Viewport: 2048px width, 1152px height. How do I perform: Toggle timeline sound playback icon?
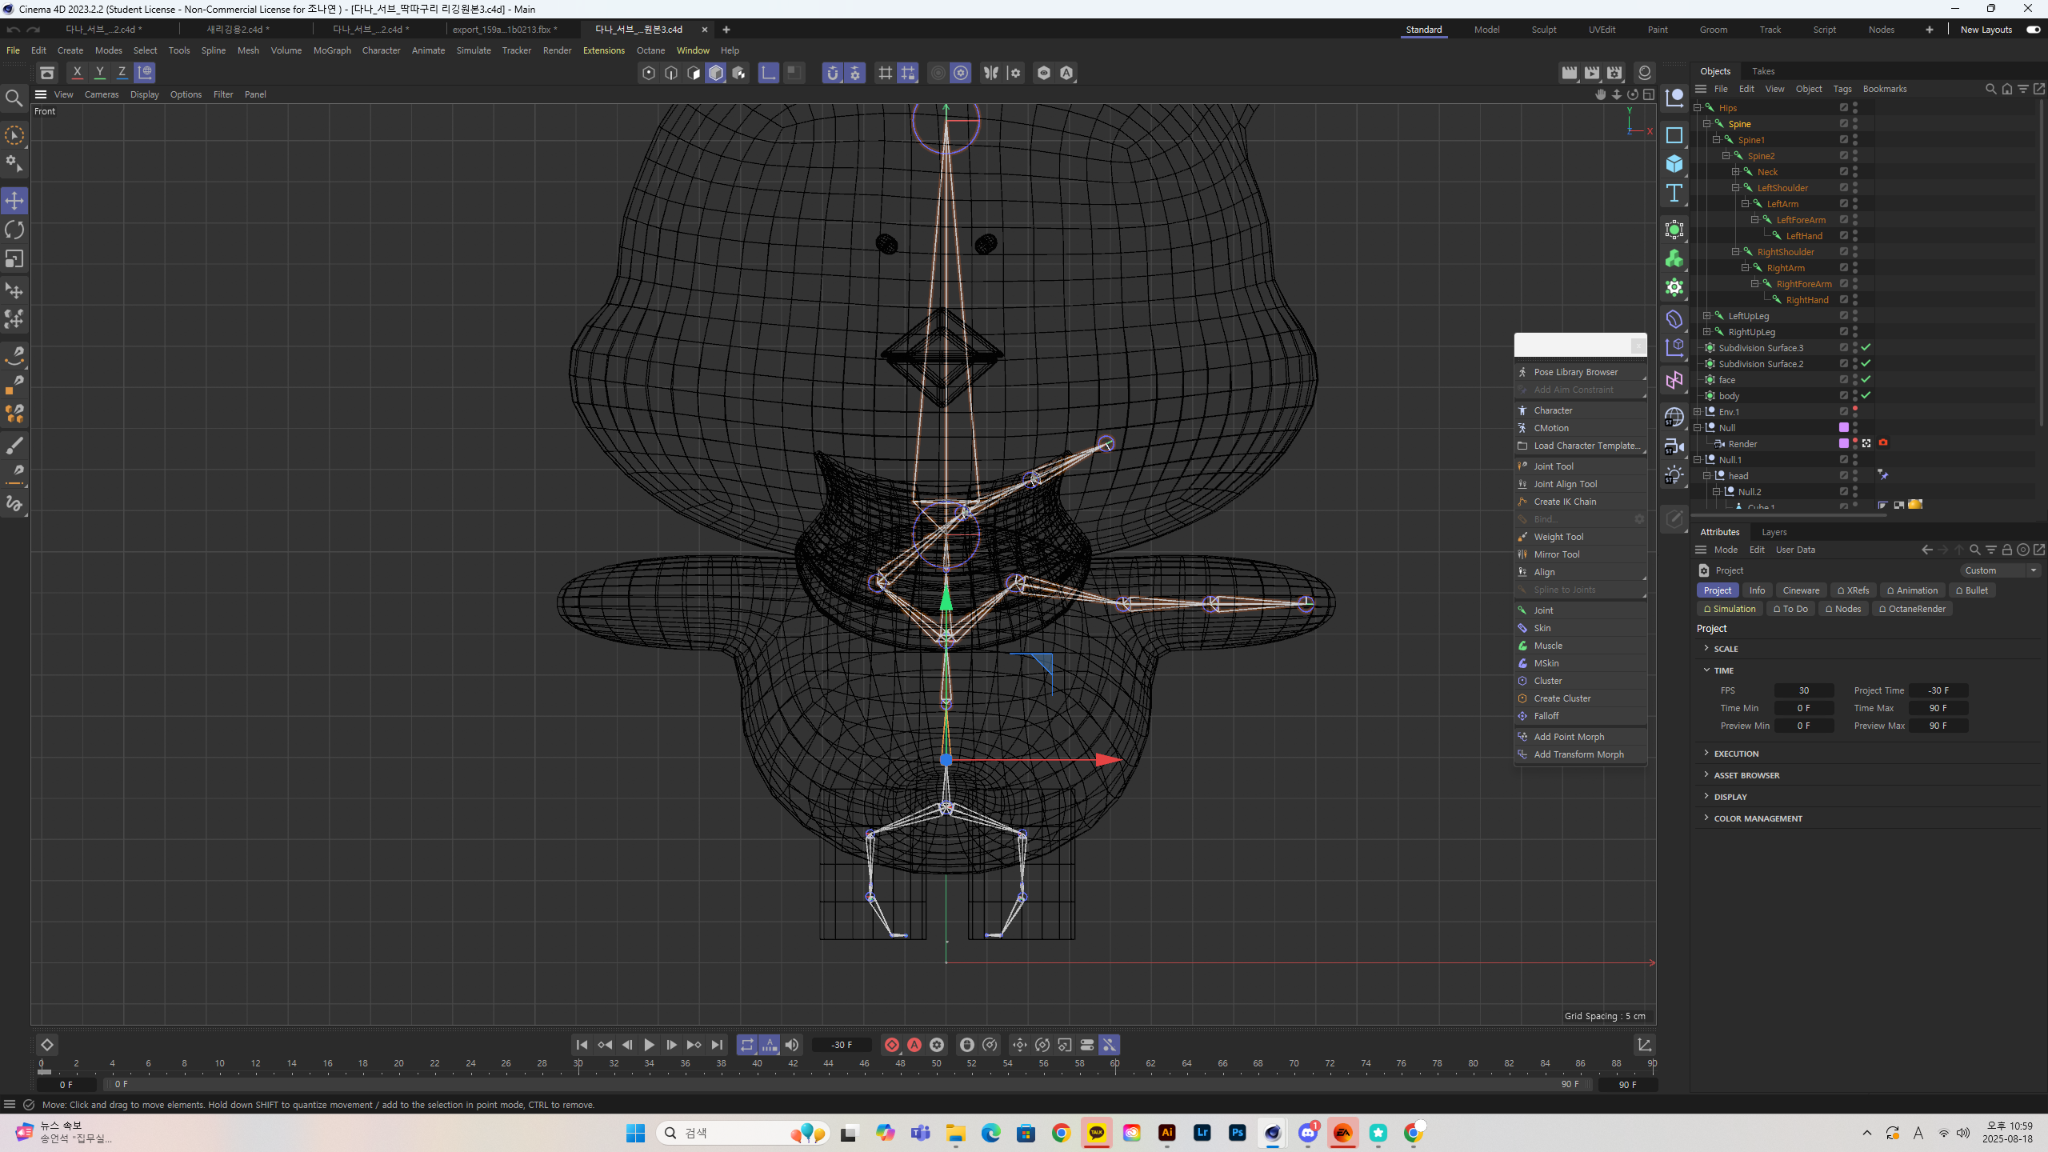coord(792,1045)
